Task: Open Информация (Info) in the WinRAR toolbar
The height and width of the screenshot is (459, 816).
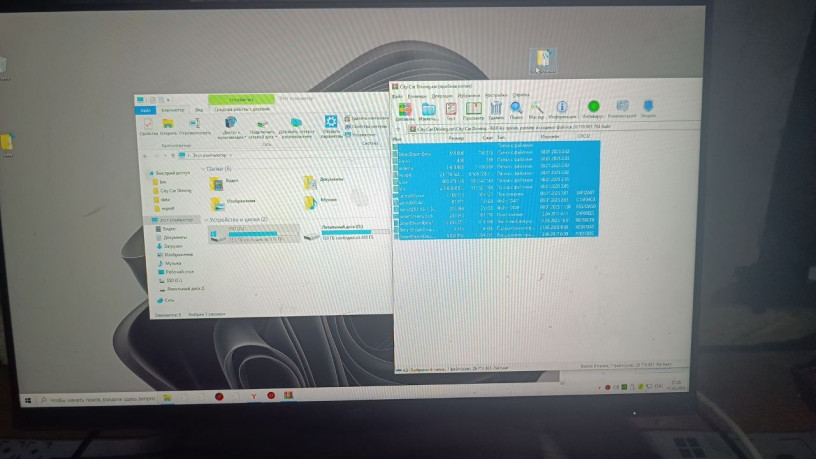Action: coord(562,109)
